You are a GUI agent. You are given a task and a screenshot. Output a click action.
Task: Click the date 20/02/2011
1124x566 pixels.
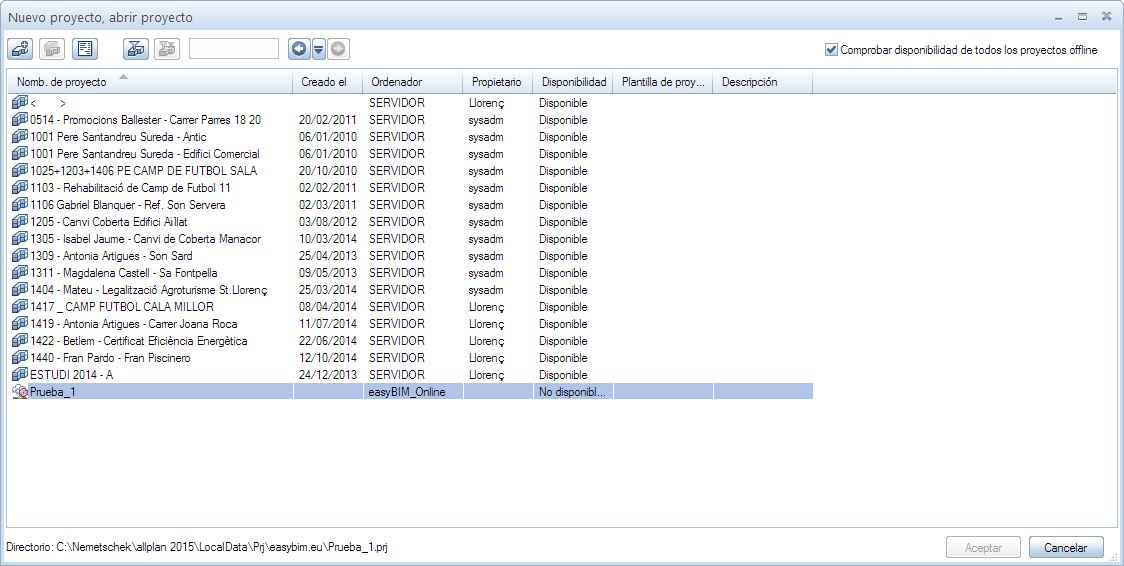point(328,120)
